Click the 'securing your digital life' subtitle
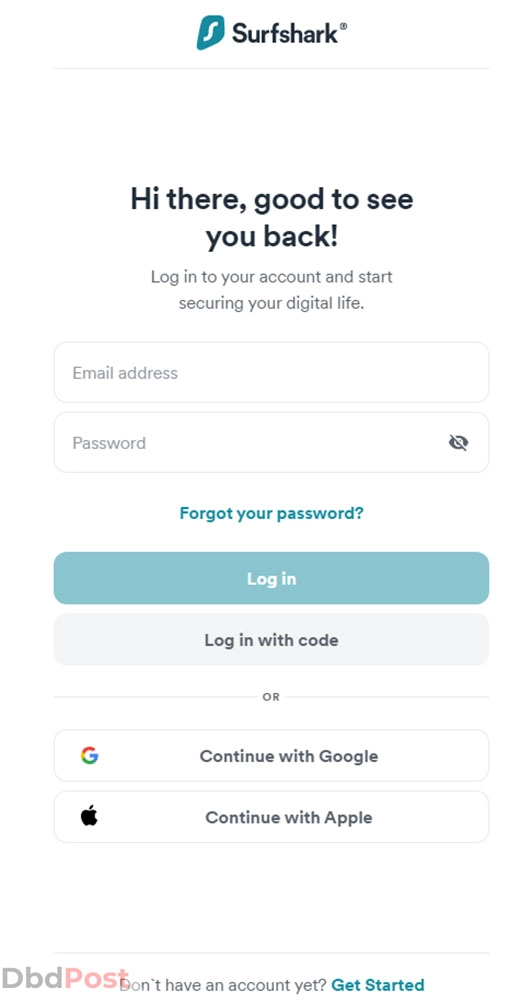This screenshot has height=1000, width=522. 271,303
